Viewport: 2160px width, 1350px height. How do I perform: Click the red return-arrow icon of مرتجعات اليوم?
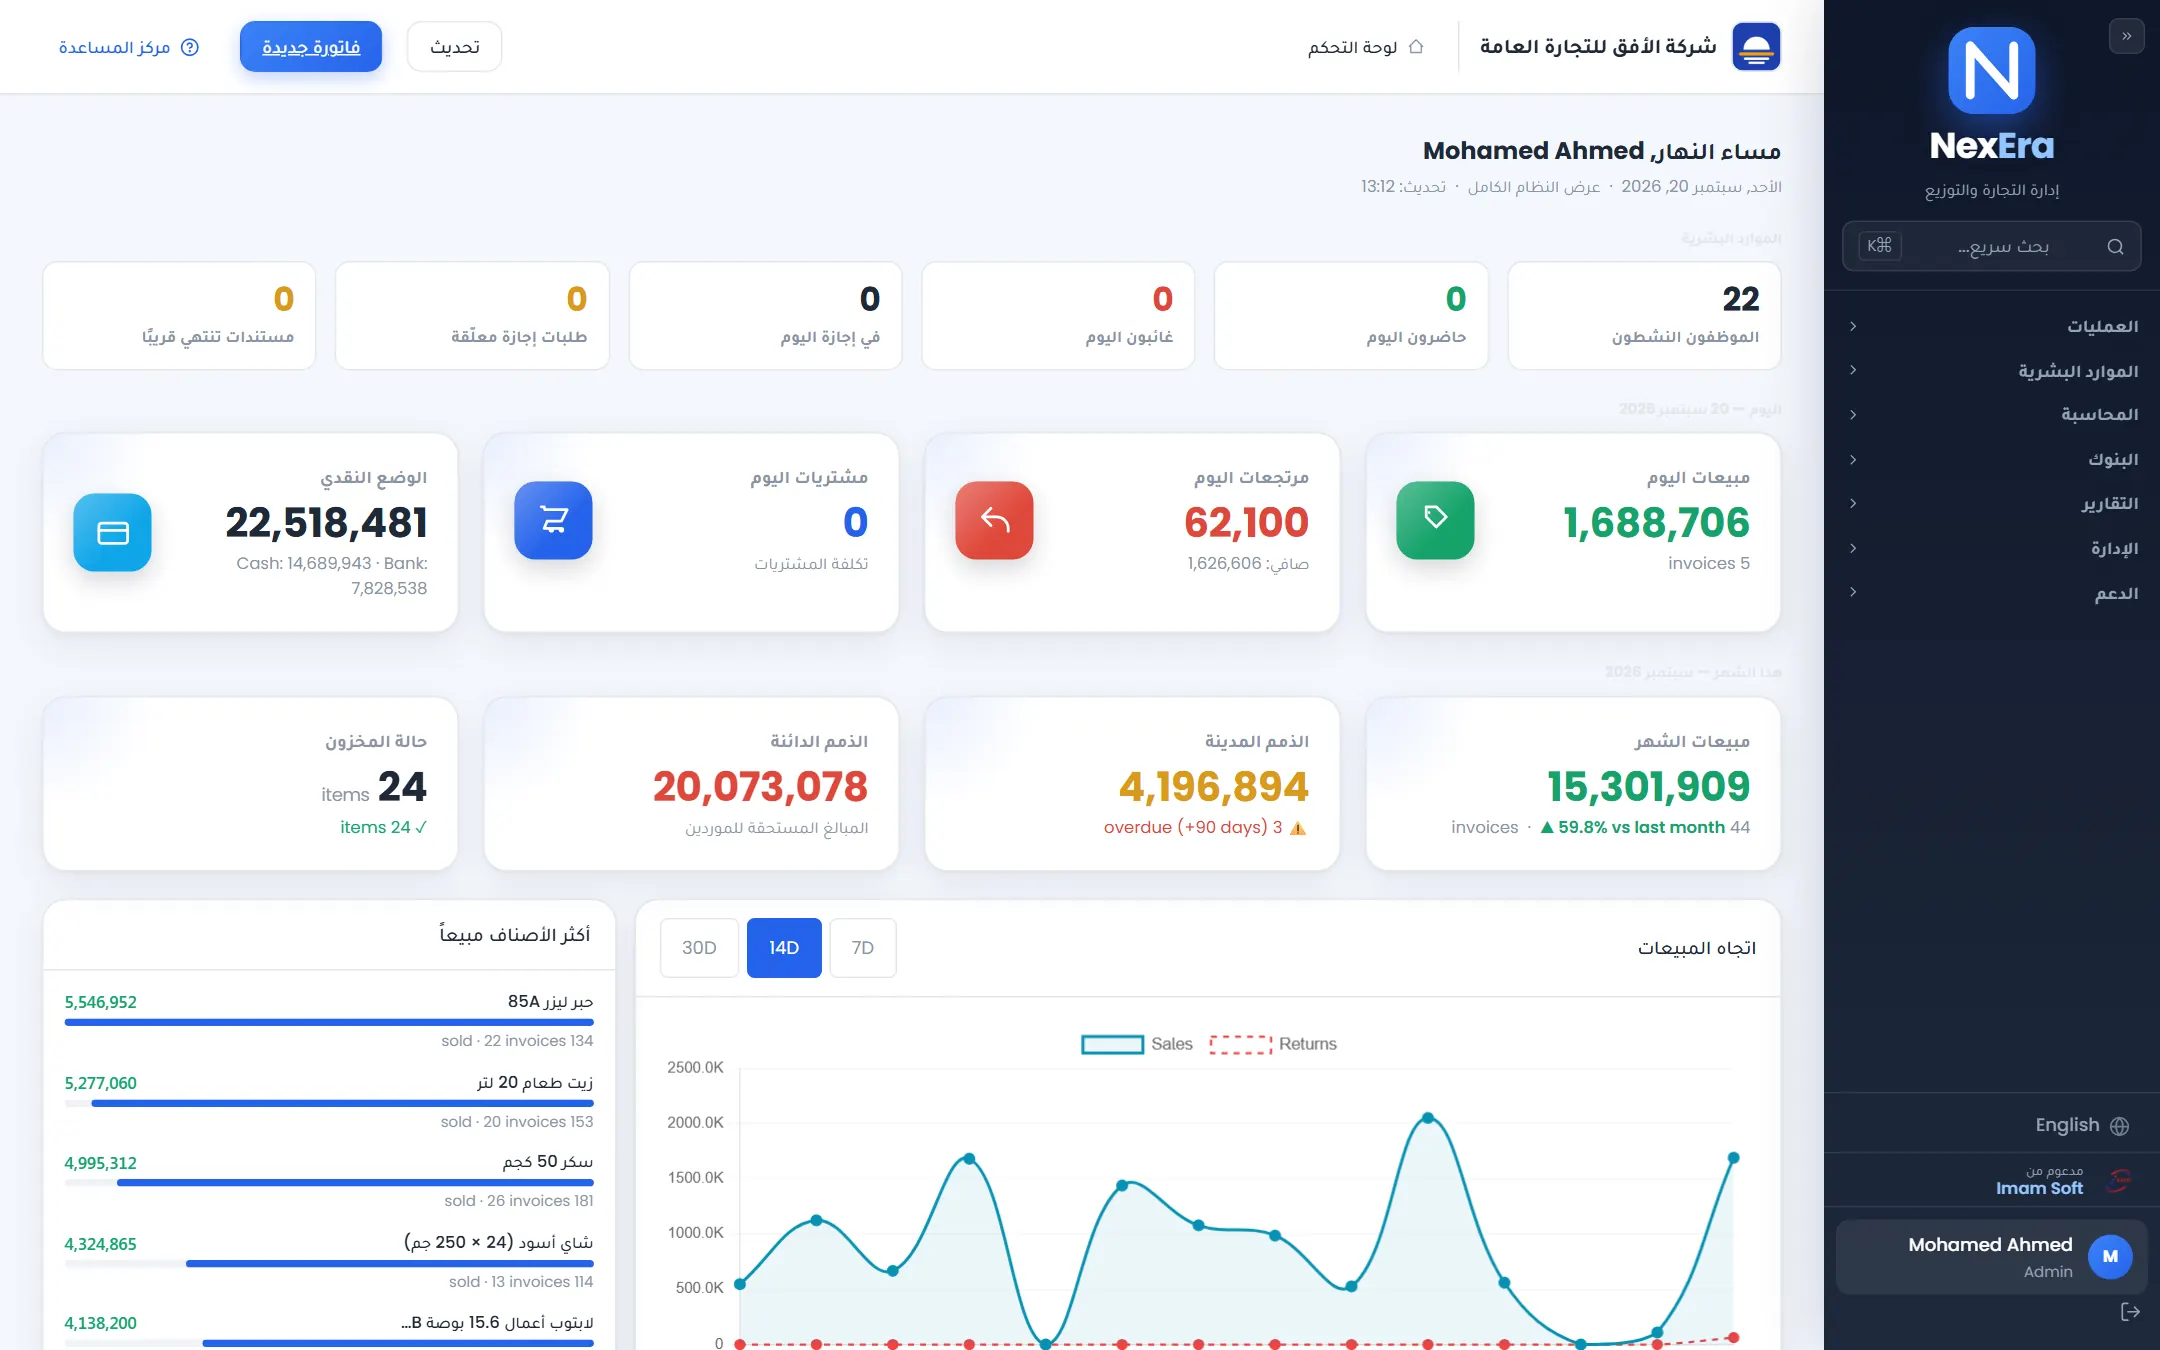pyautogui.click(x=994, y=520)
